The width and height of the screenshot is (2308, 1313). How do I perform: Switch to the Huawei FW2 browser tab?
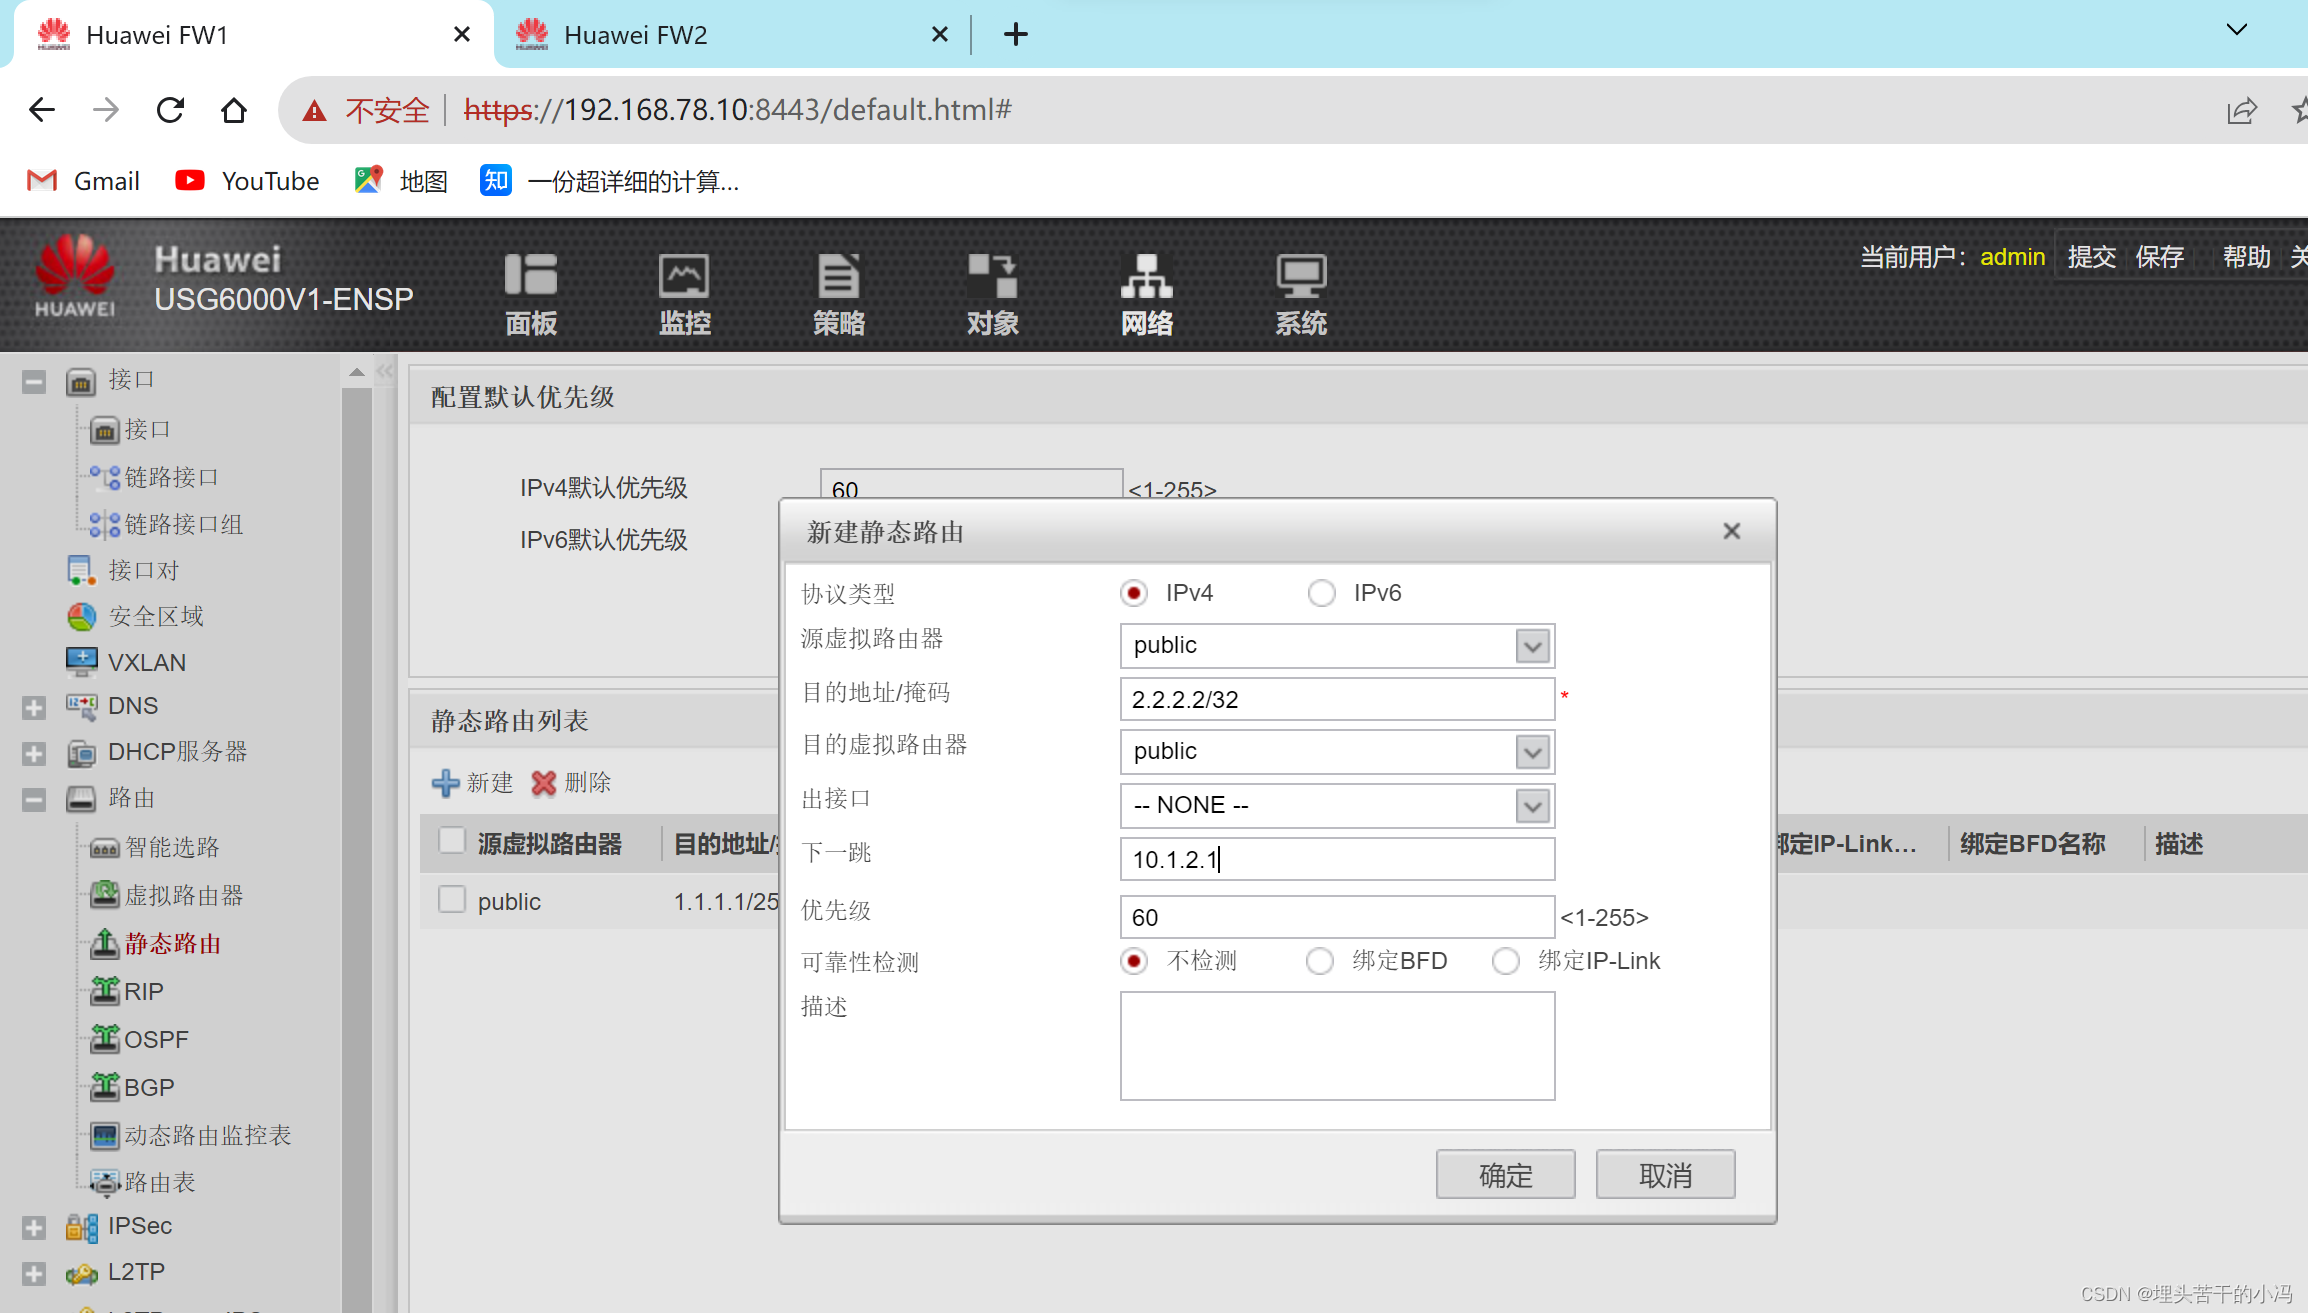[636, 35]
